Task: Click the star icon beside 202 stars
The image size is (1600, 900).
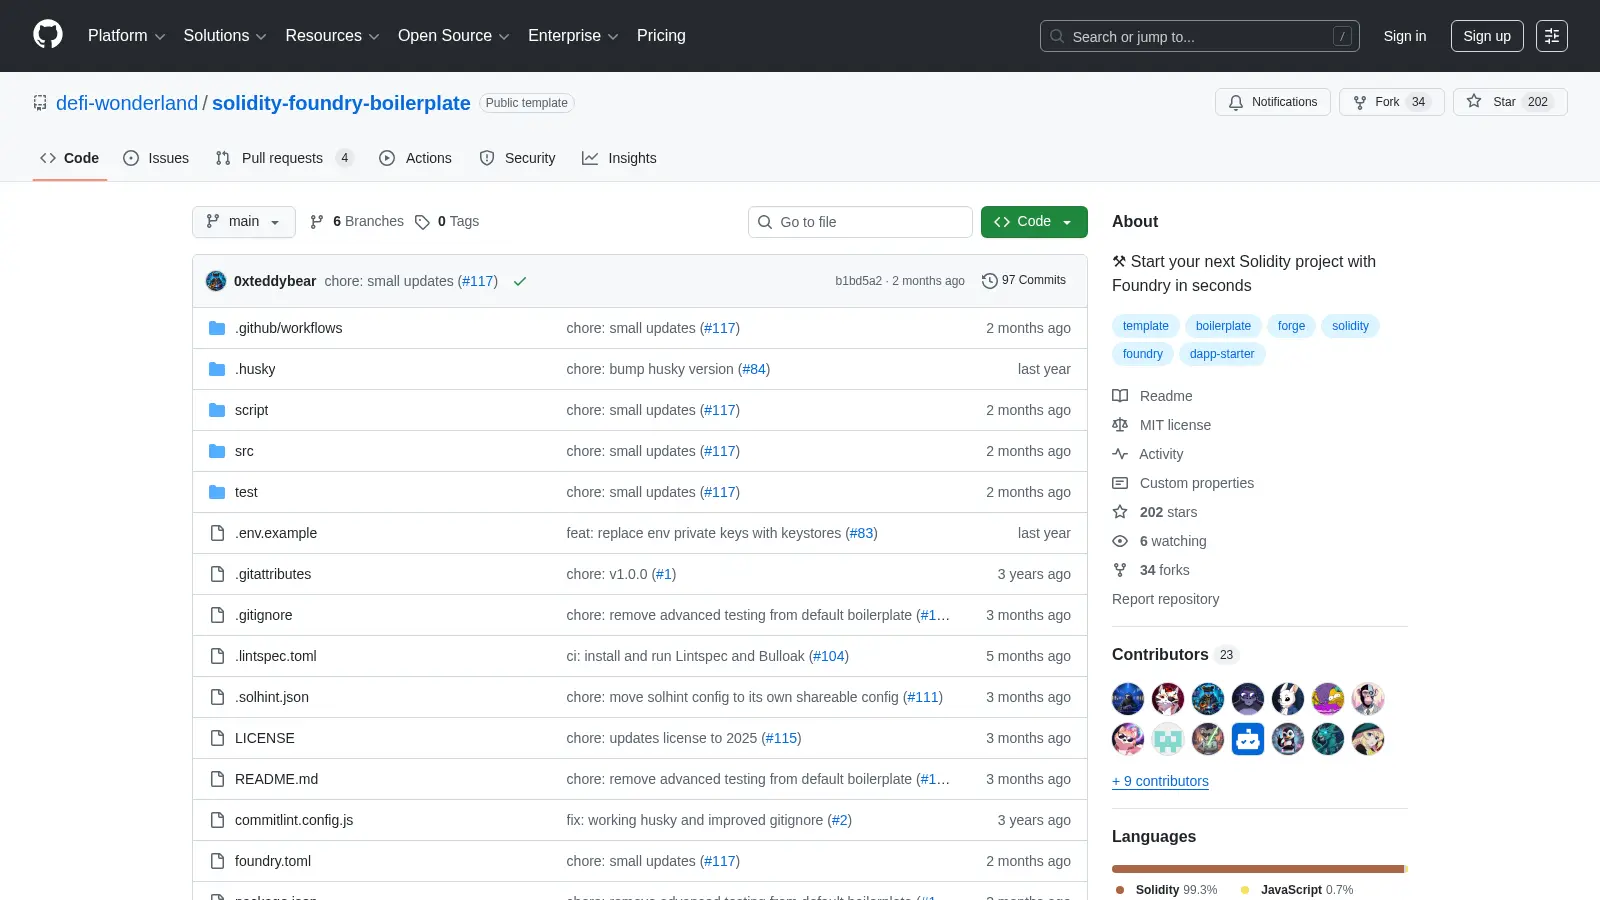Action: click(1120, 512)
